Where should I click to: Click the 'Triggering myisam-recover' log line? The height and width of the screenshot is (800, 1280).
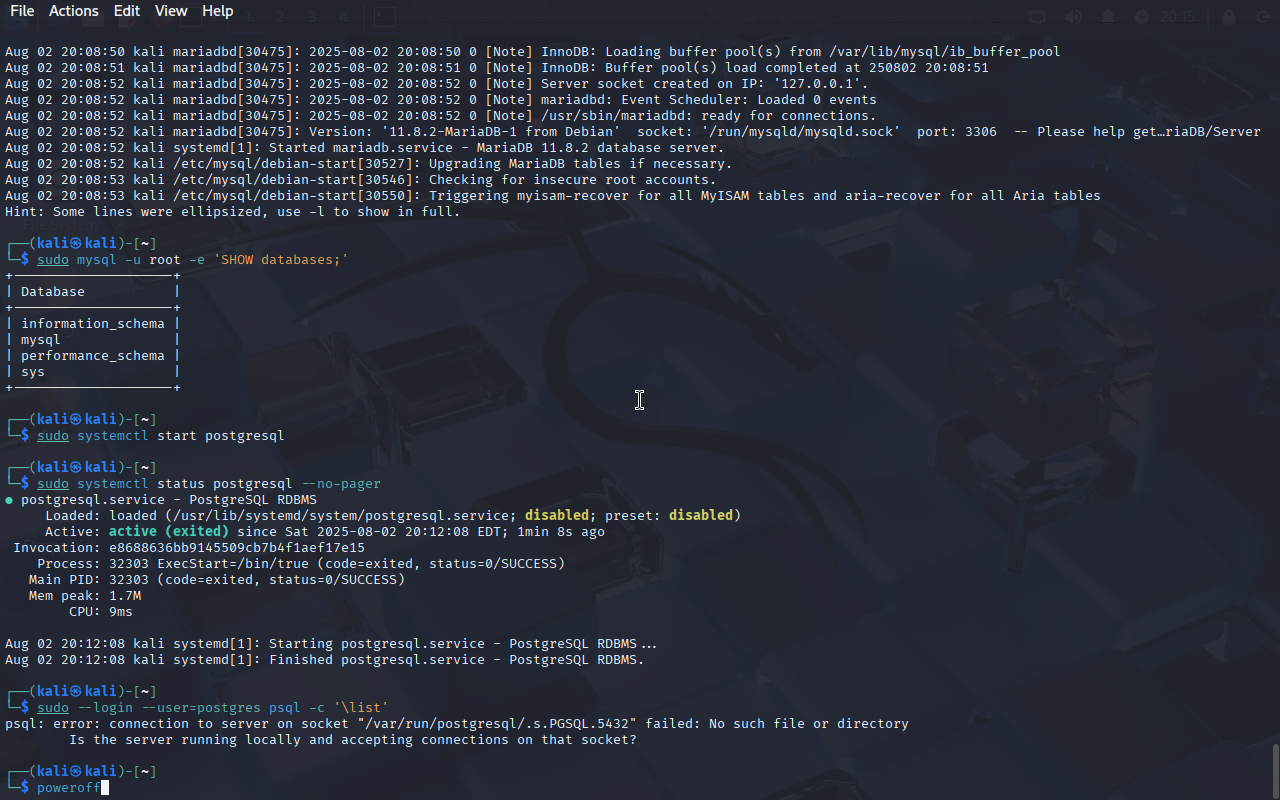tap(553, 196)
